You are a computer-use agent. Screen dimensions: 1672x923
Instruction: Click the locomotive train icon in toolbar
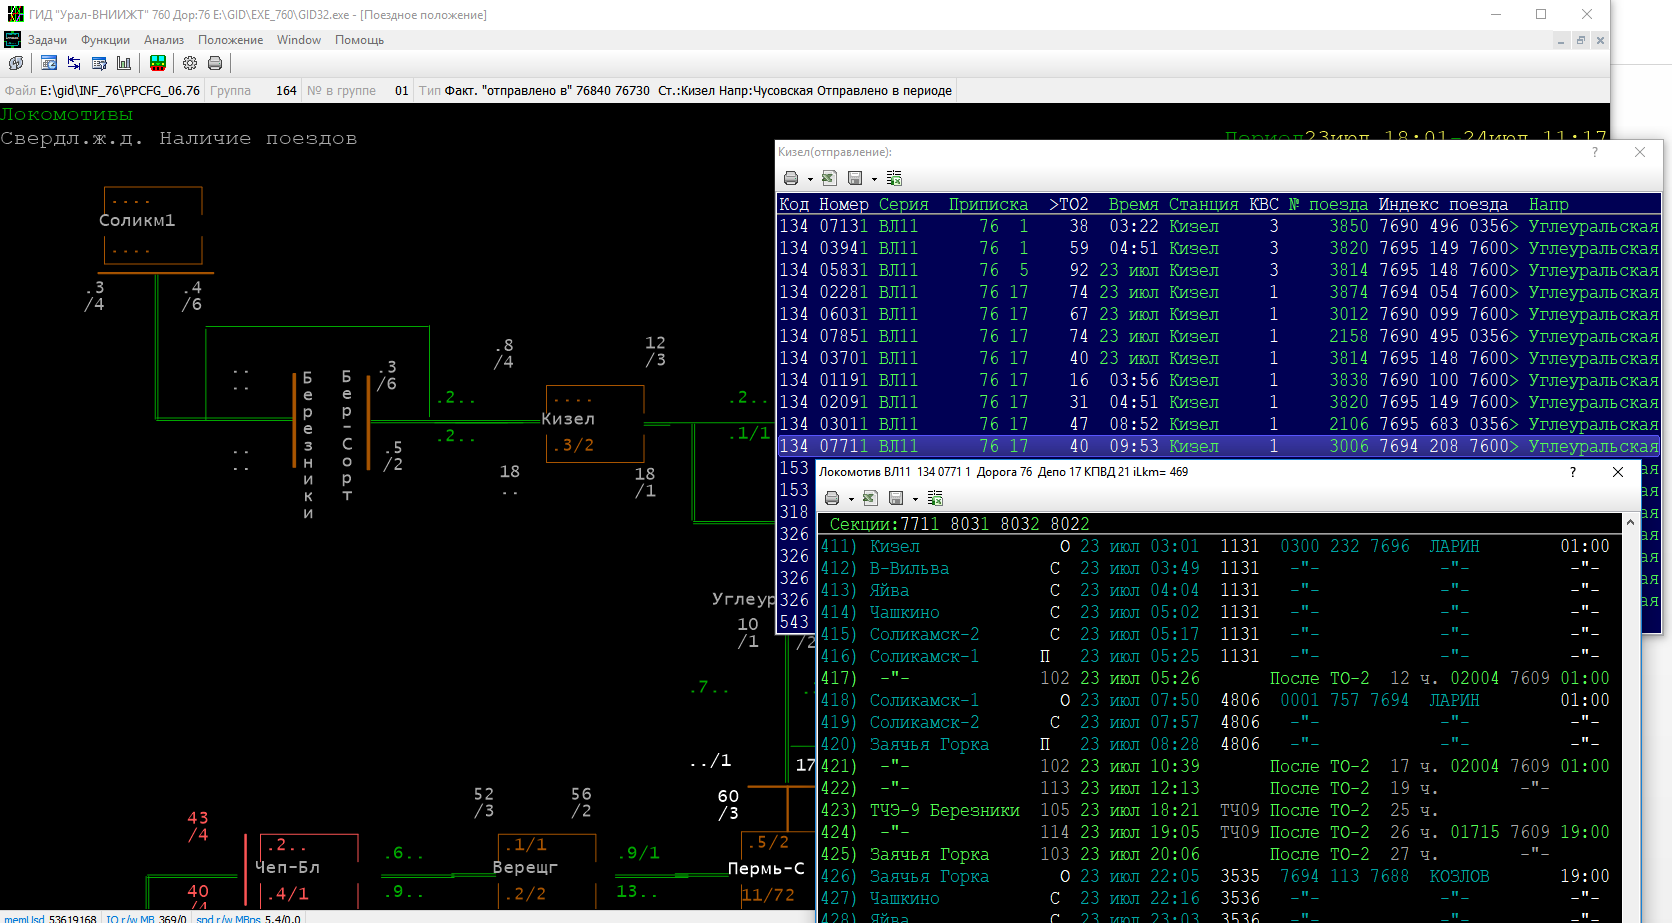coord(158,63)
